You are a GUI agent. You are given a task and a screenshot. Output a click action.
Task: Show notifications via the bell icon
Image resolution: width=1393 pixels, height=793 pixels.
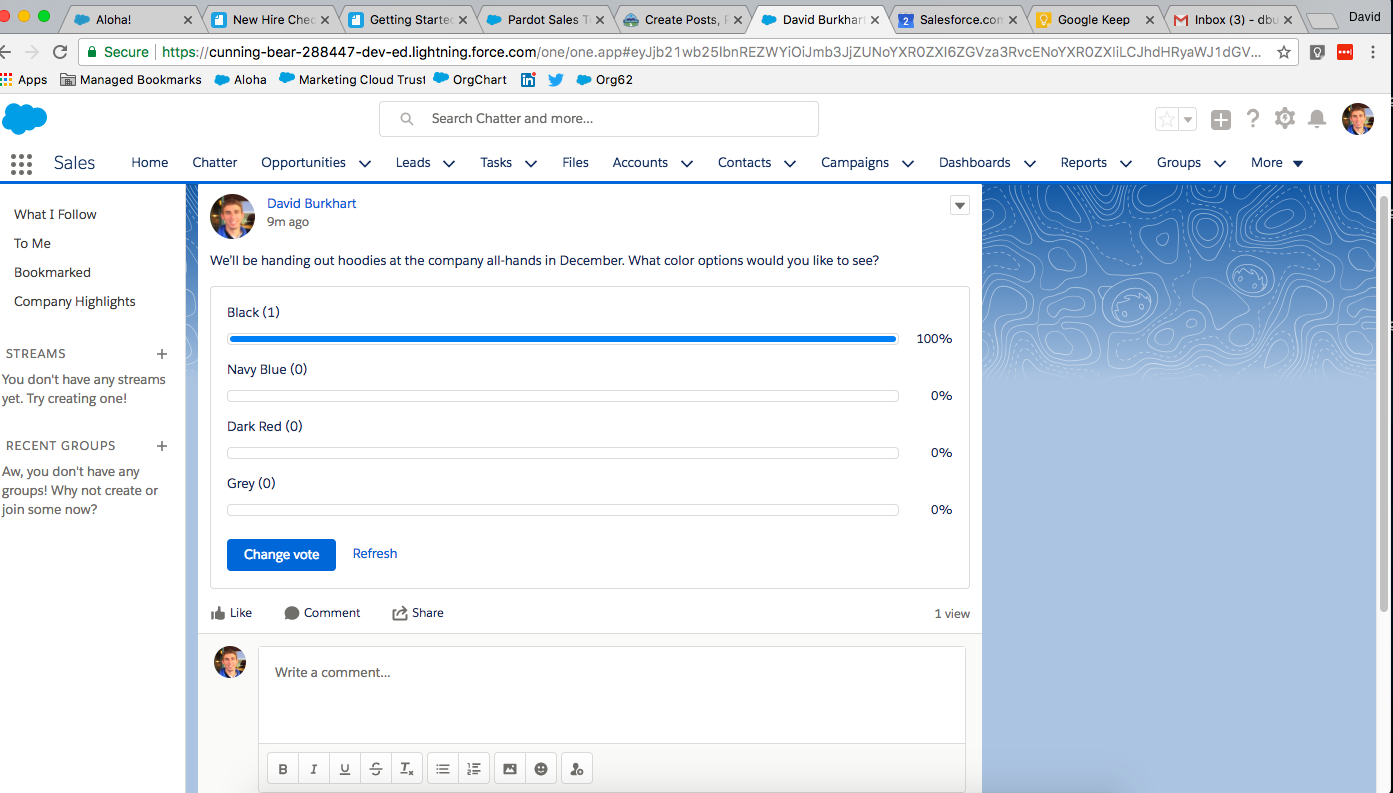coord(1318,119)
